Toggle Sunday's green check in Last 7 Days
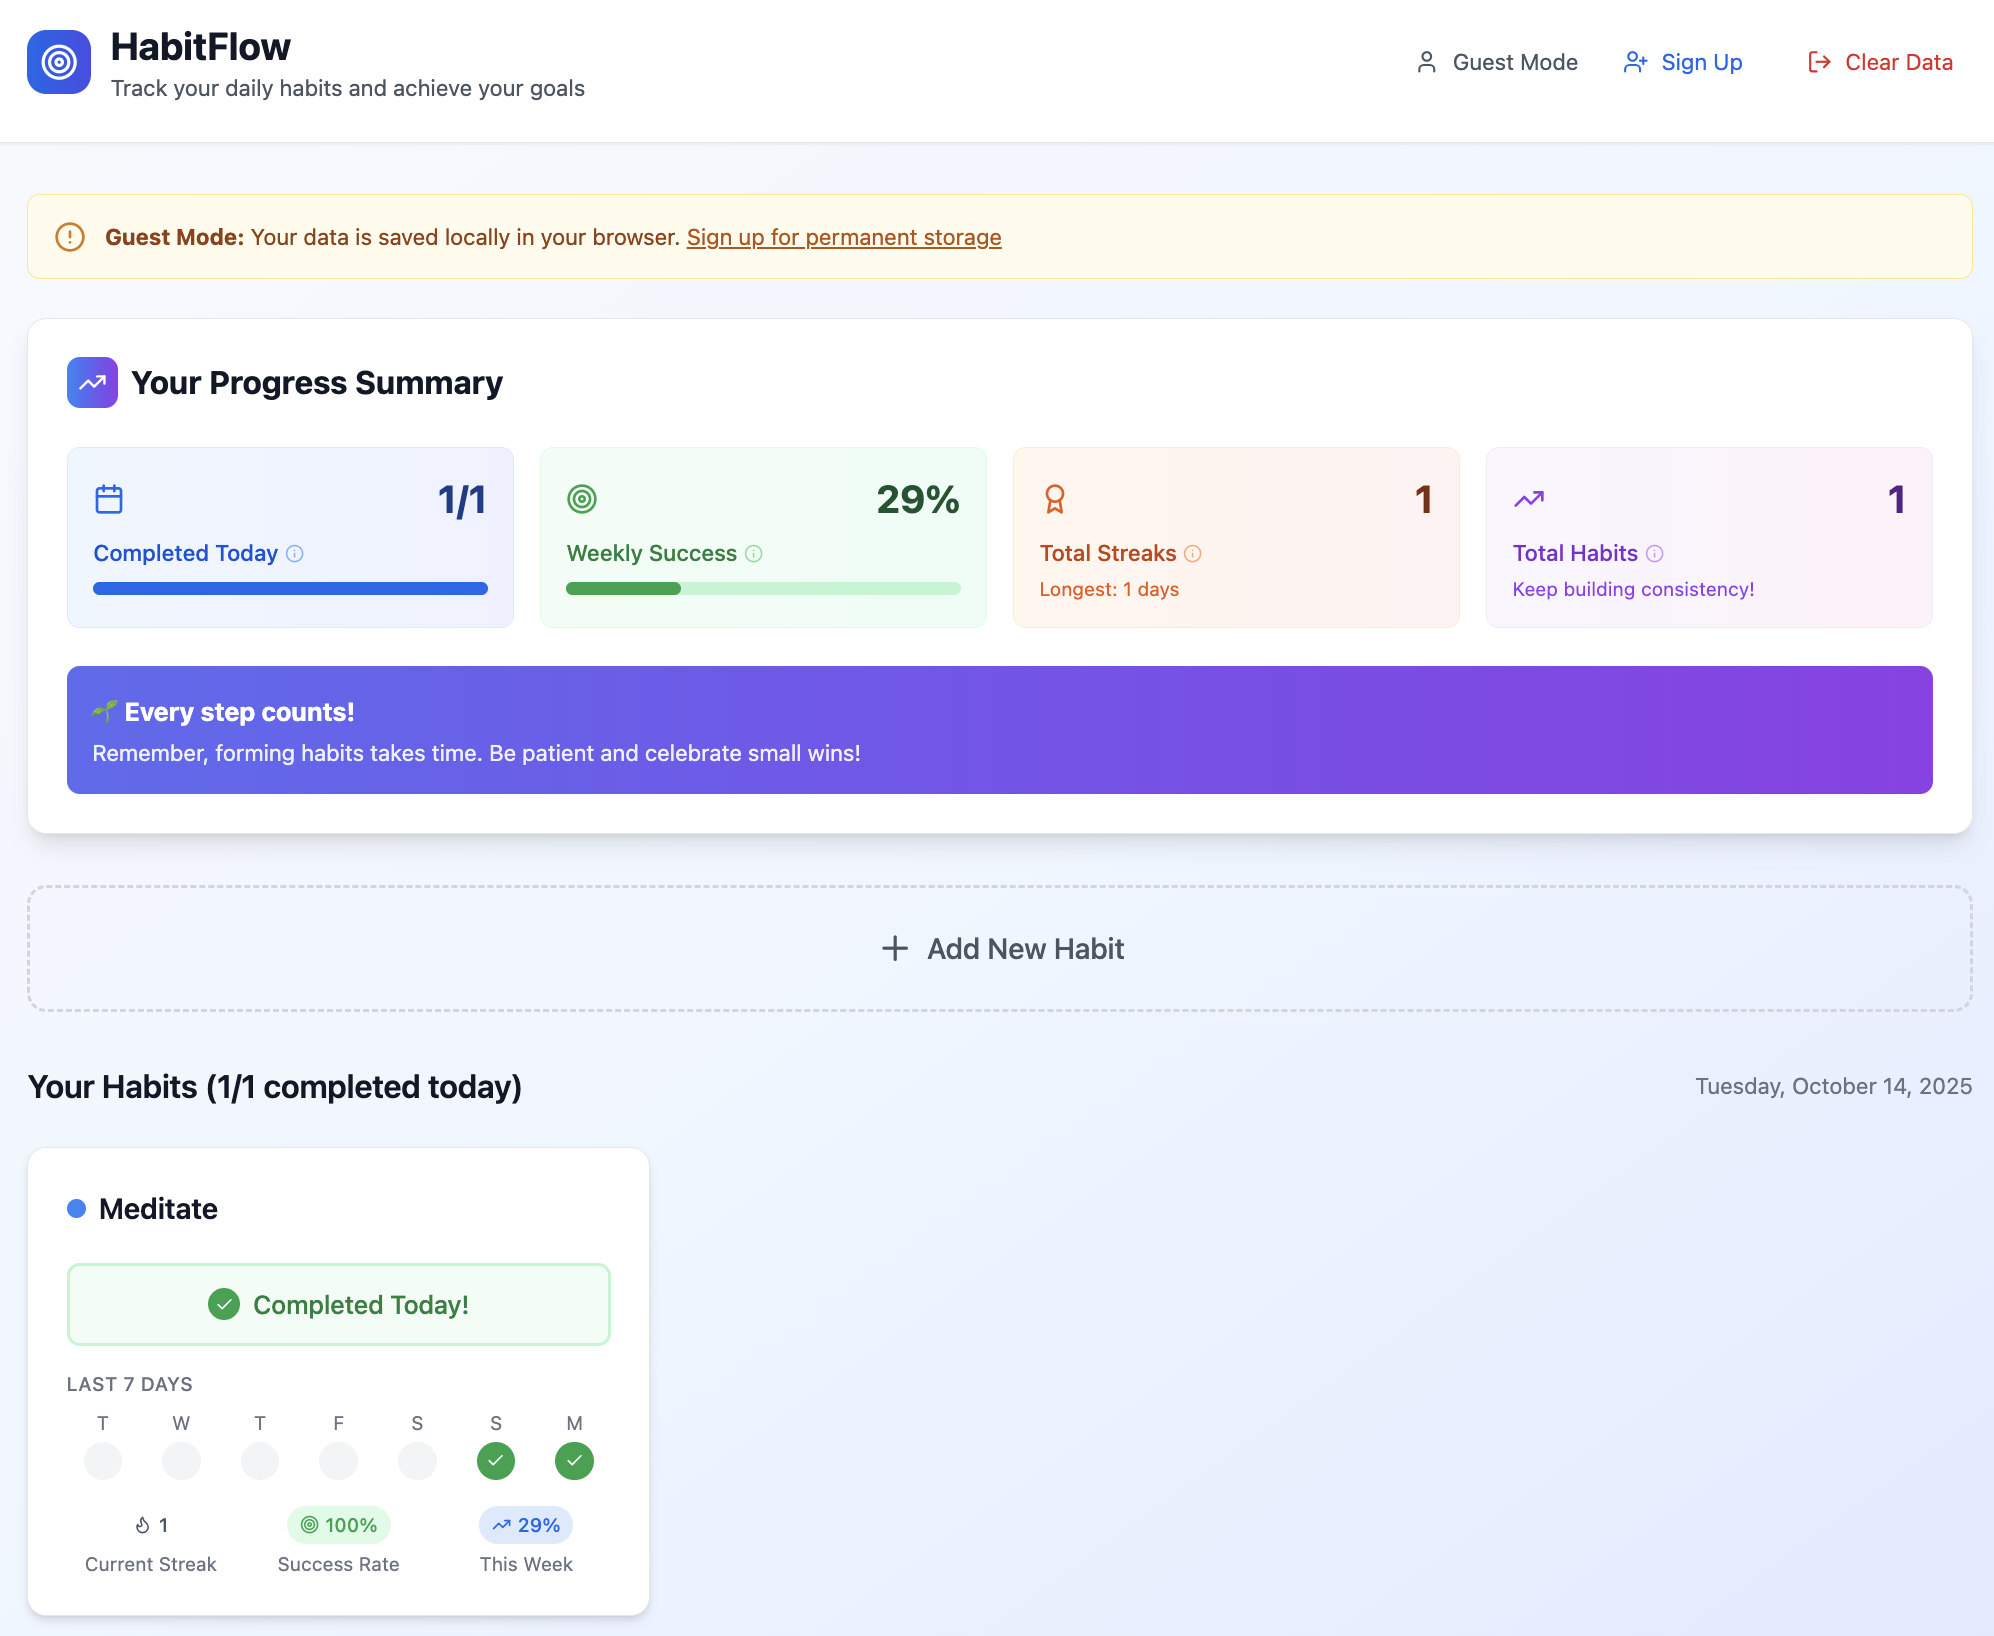The width and height of the screenshot is (1994, 1636). [x=496, y=1461]
